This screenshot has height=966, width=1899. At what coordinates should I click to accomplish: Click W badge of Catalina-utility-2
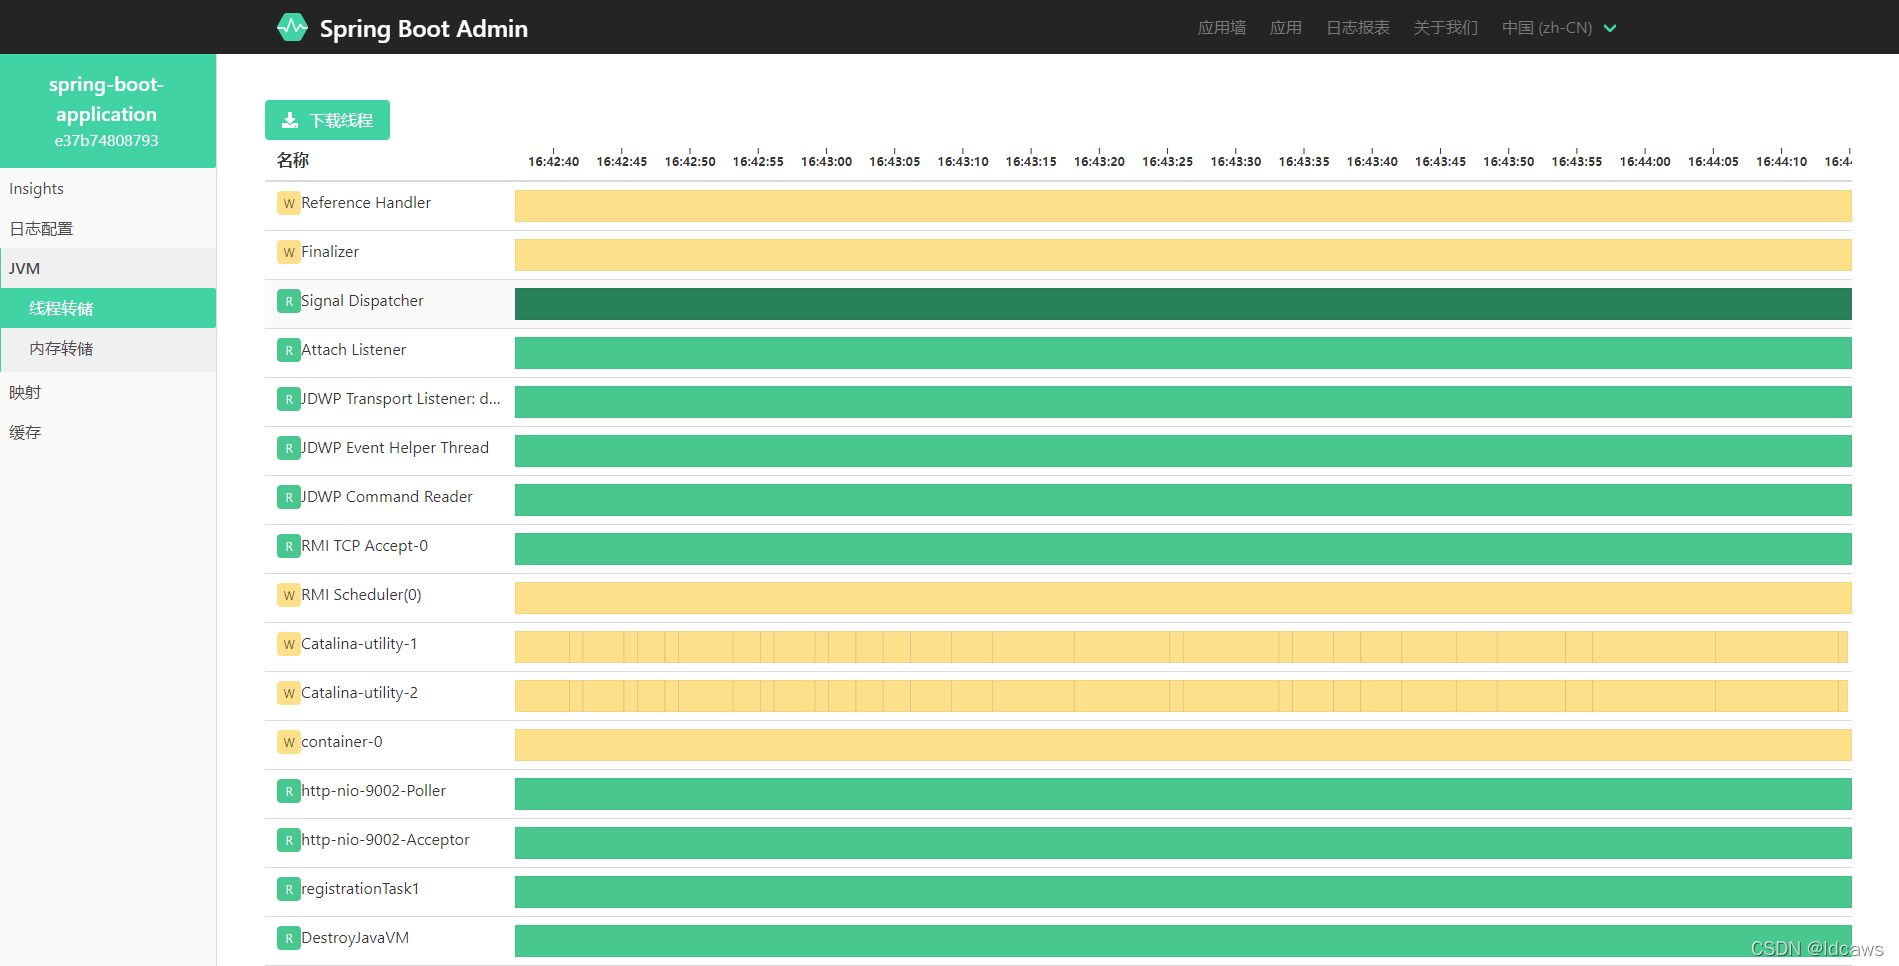[289, 693]
